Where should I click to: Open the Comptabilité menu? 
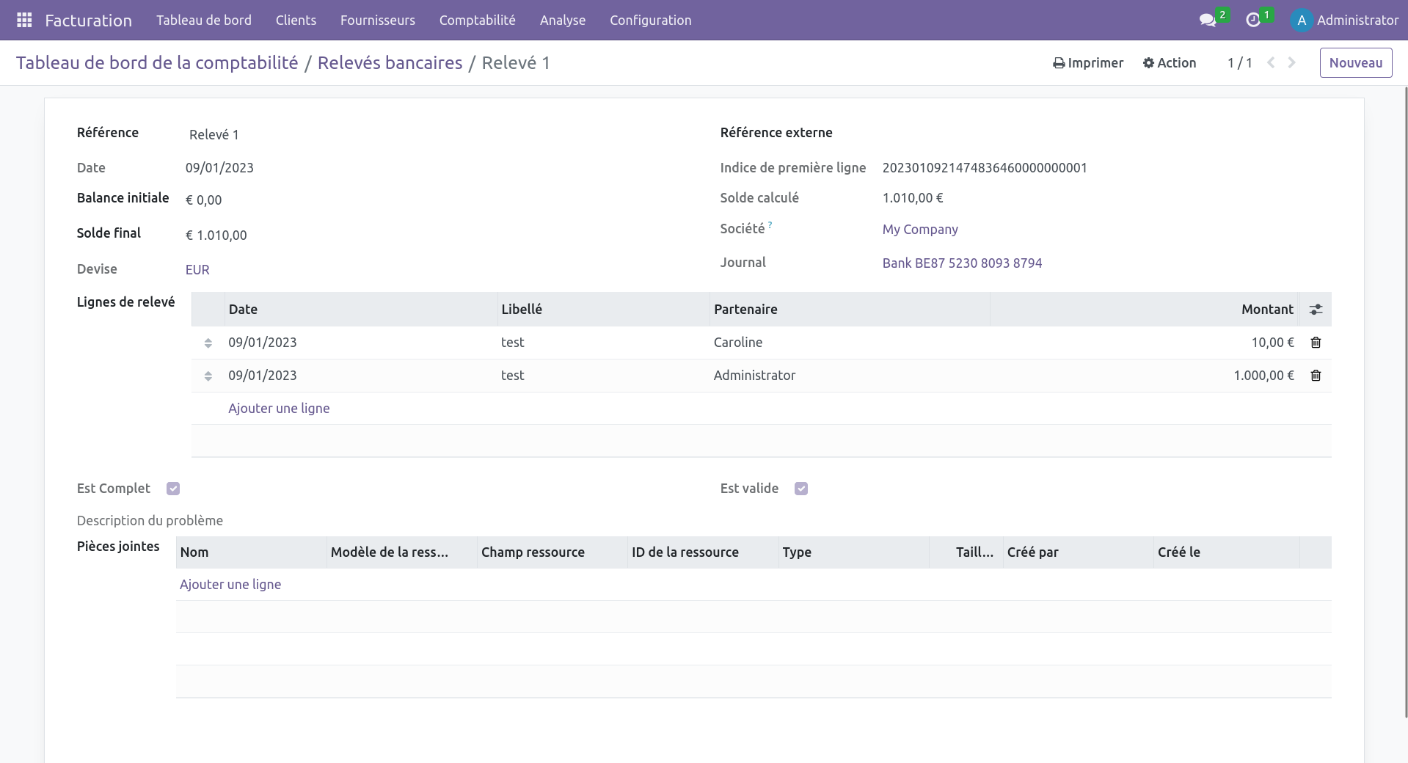pyautogui.click(x=477, y=20)
